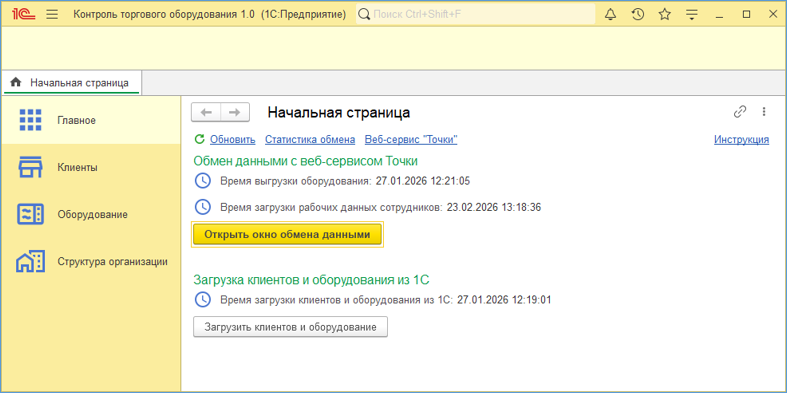The width and height of the screenshot is (787, 393).
Task: Click clock icon beside Время выгрузки оборудования
Action: [x=202, y=181]
